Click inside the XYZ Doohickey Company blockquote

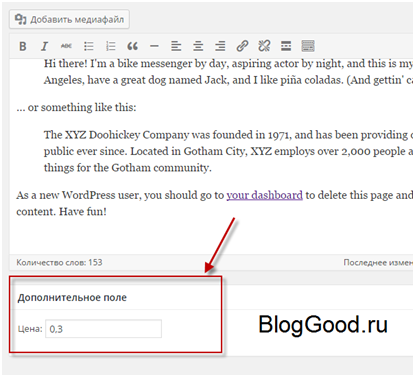click(228, 151)
